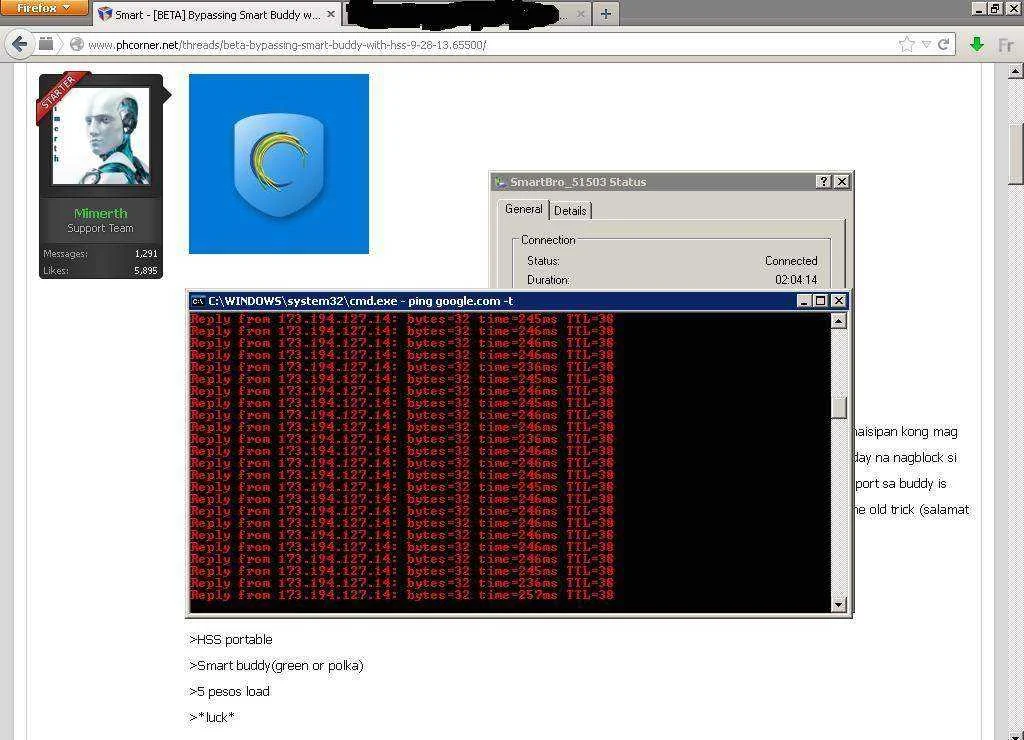The width and height of the screenshot is (1024, 740).
Task: Click the Messages count 1,291
Action: tap(146, 253)
